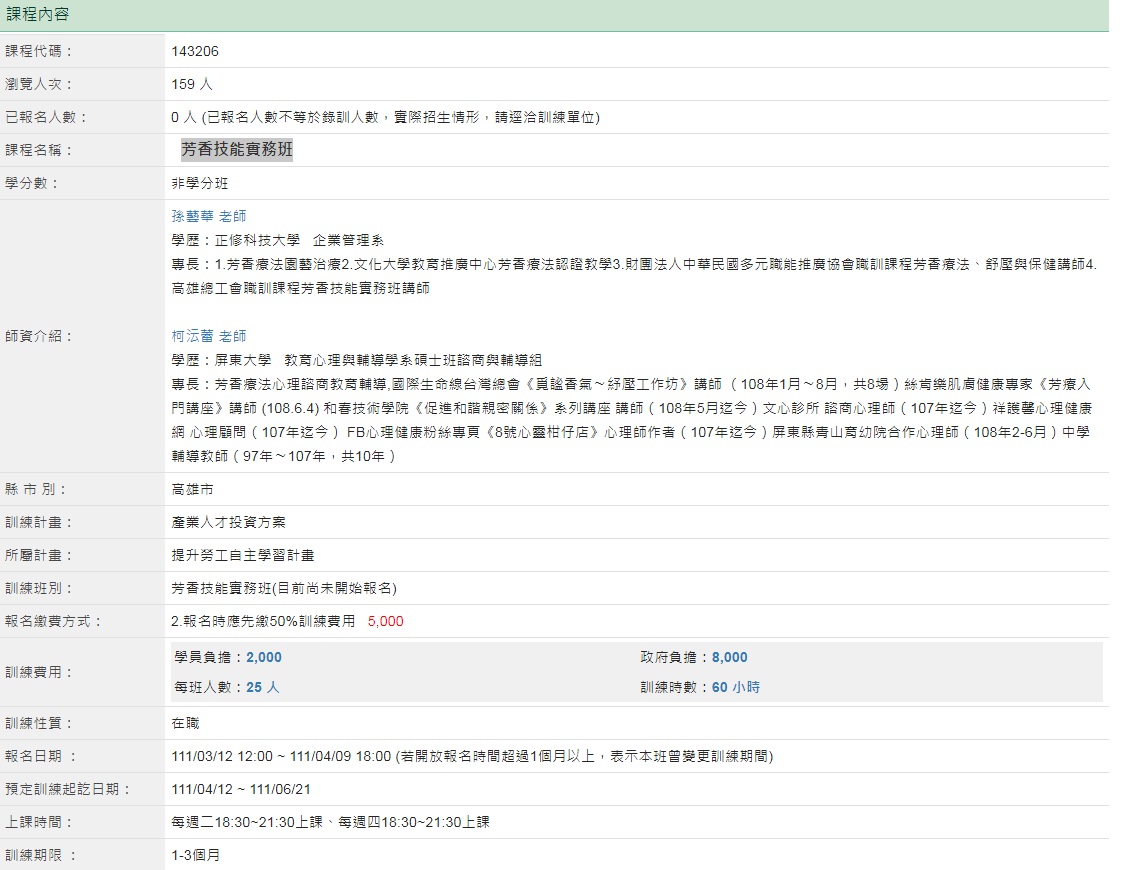Click the training period 111/04/12 ~ 111/06/21
The width and height of the screenshot is (1124, 870).
coord(241,789)
